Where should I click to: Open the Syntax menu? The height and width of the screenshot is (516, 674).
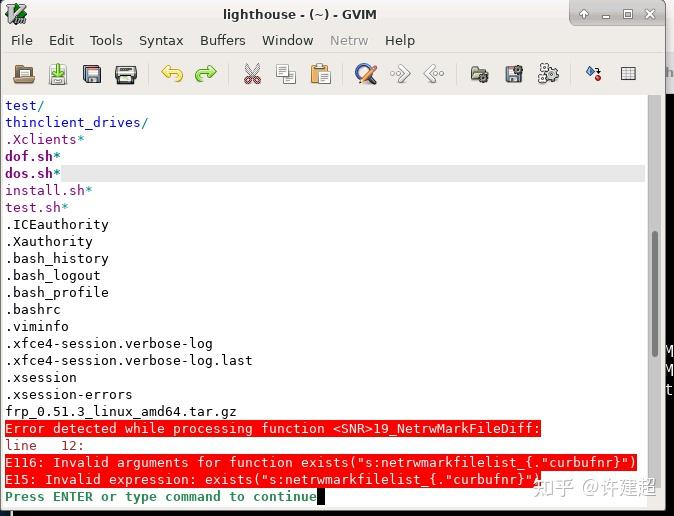pyautogui.click(x=161, y=40)
